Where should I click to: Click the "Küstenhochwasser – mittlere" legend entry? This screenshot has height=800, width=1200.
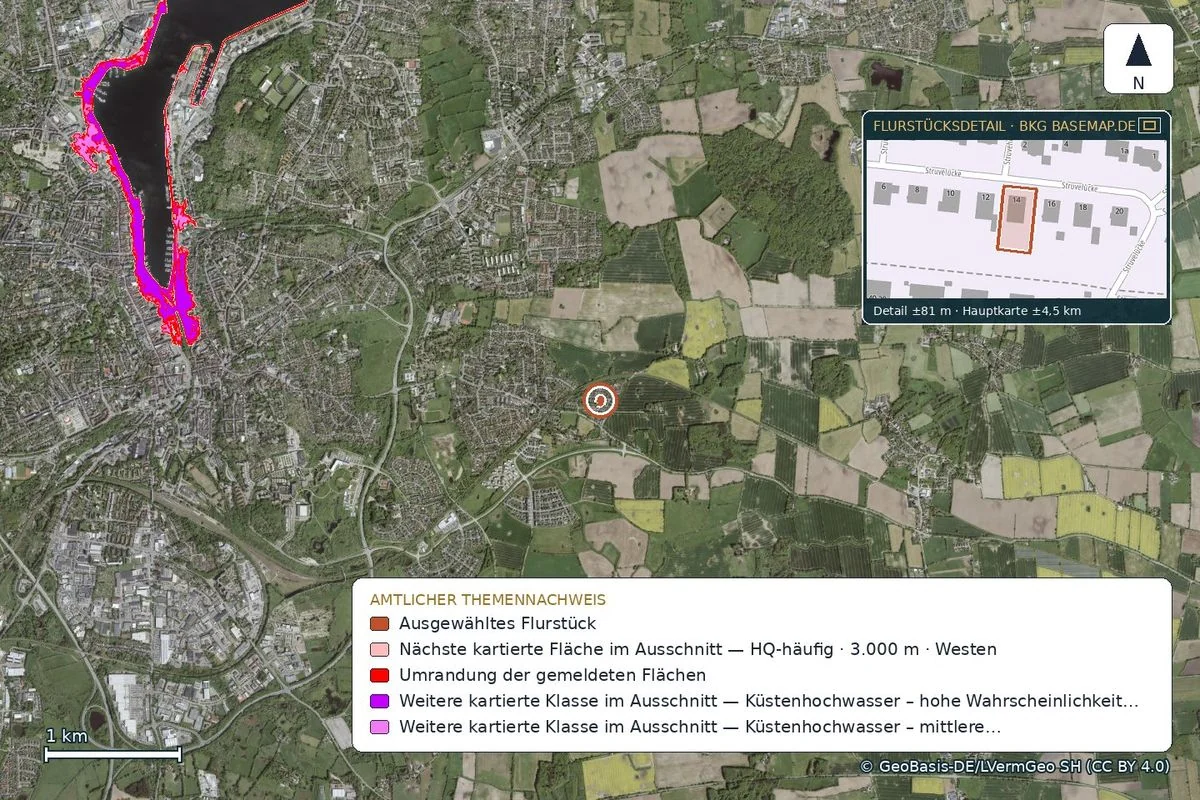pos(700,727)
